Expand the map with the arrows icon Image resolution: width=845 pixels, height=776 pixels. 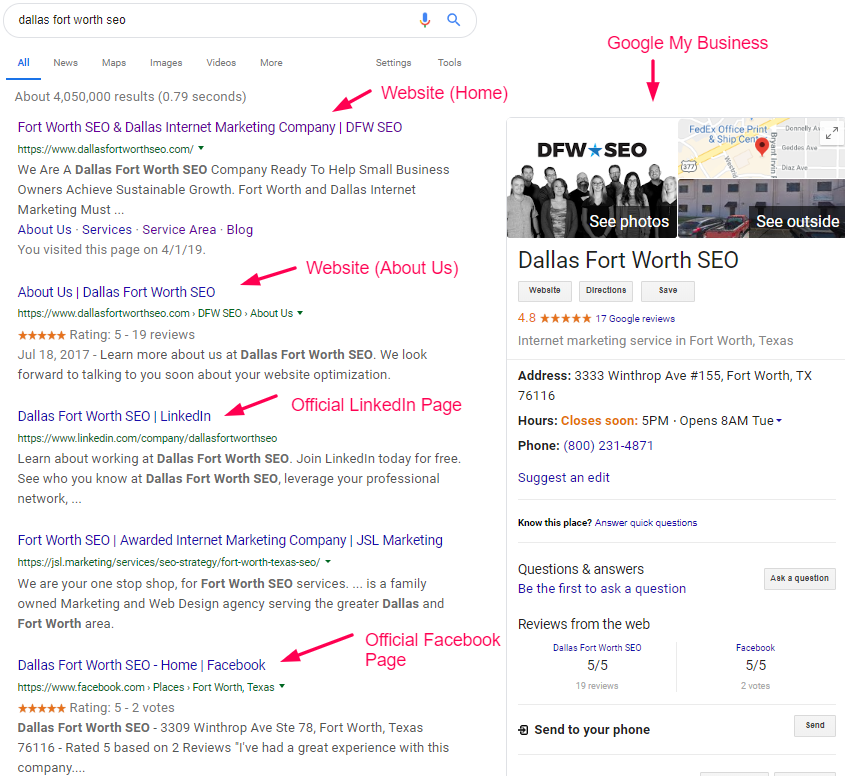point(832,133)
